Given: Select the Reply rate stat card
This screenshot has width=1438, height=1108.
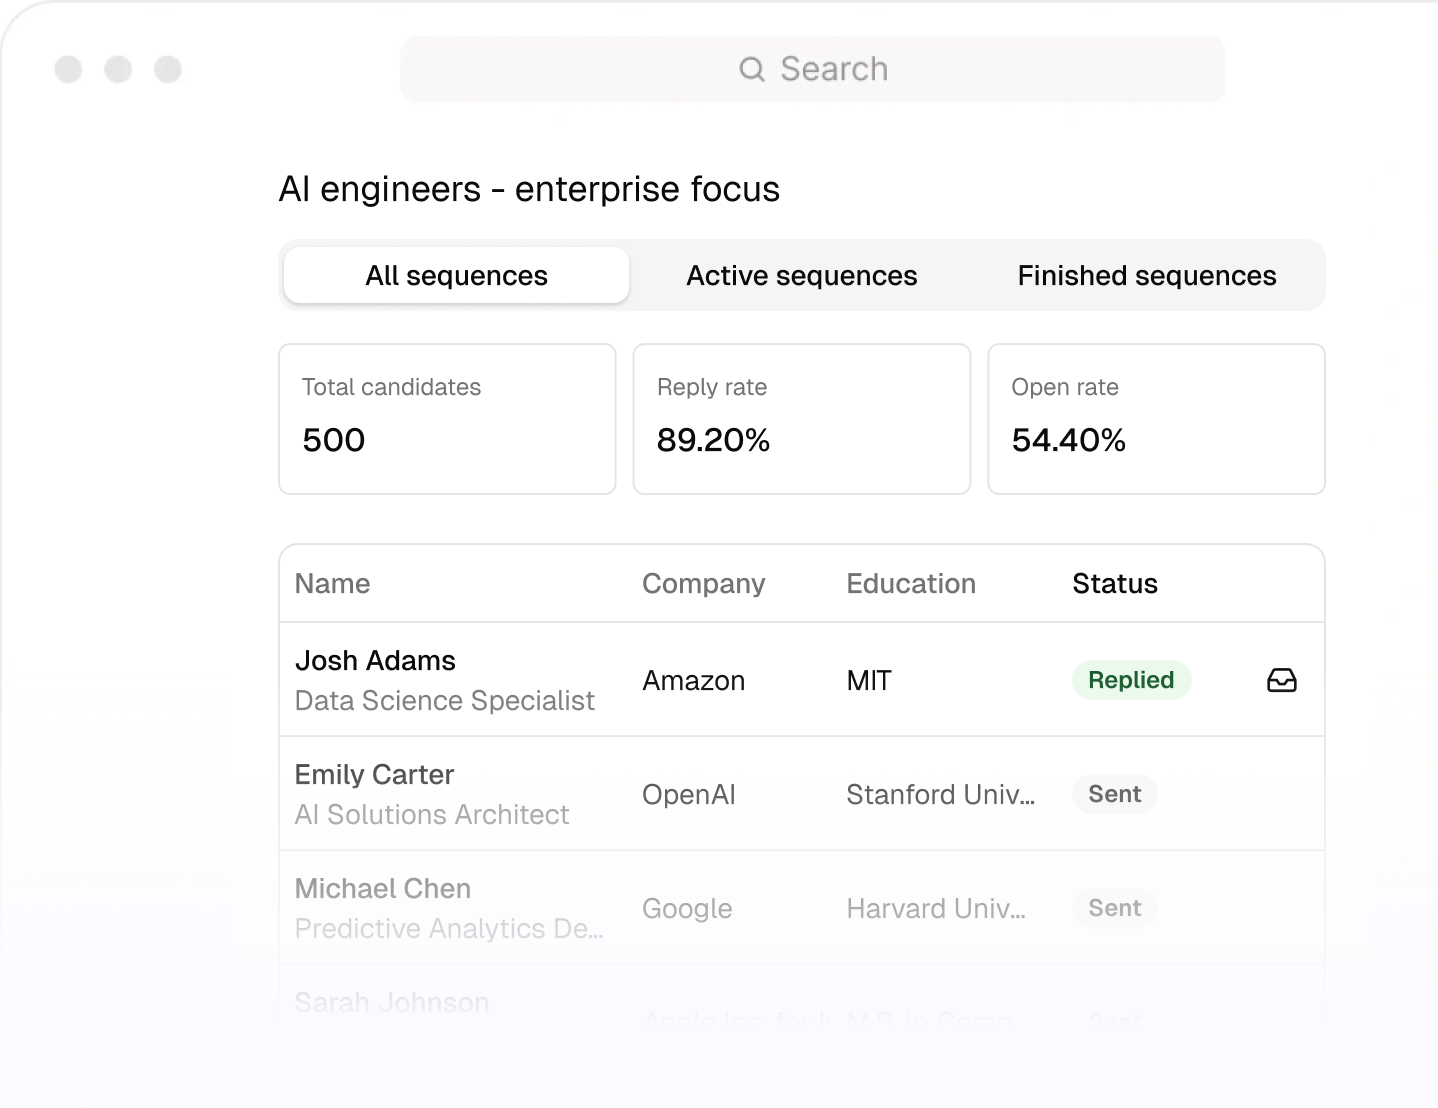Looking at the screenshot, I should point(801,419).
